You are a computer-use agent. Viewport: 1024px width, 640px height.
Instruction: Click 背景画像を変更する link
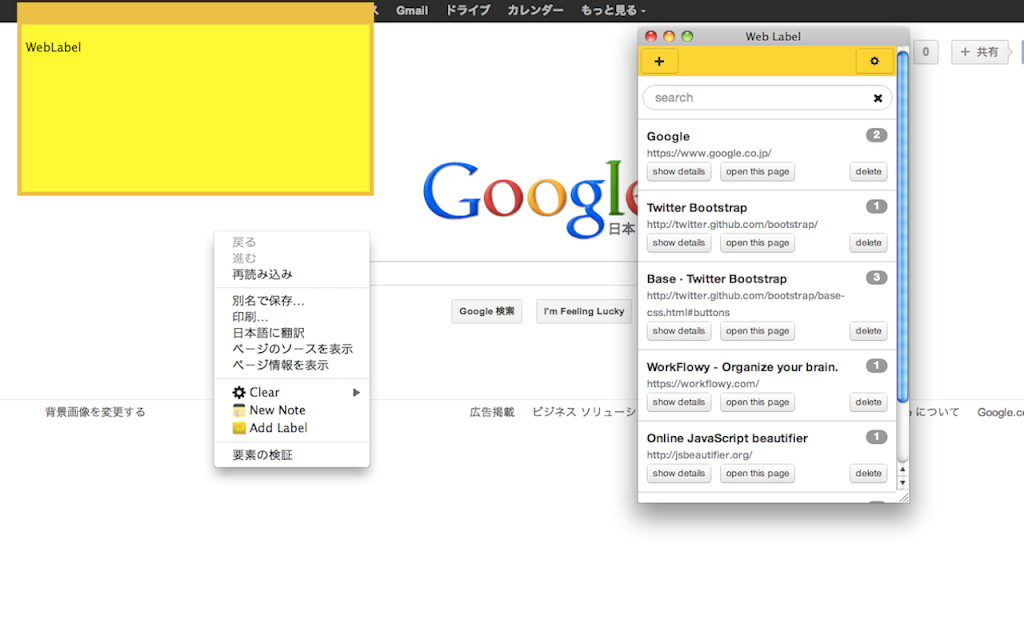95,412
